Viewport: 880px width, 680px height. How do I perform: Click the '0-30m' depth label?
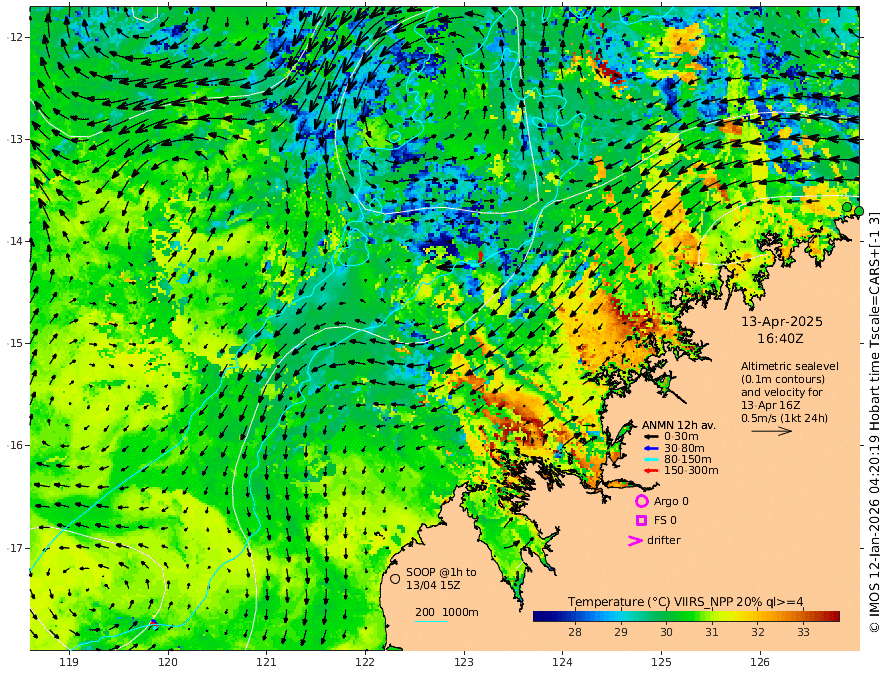[x=681, y=437]
